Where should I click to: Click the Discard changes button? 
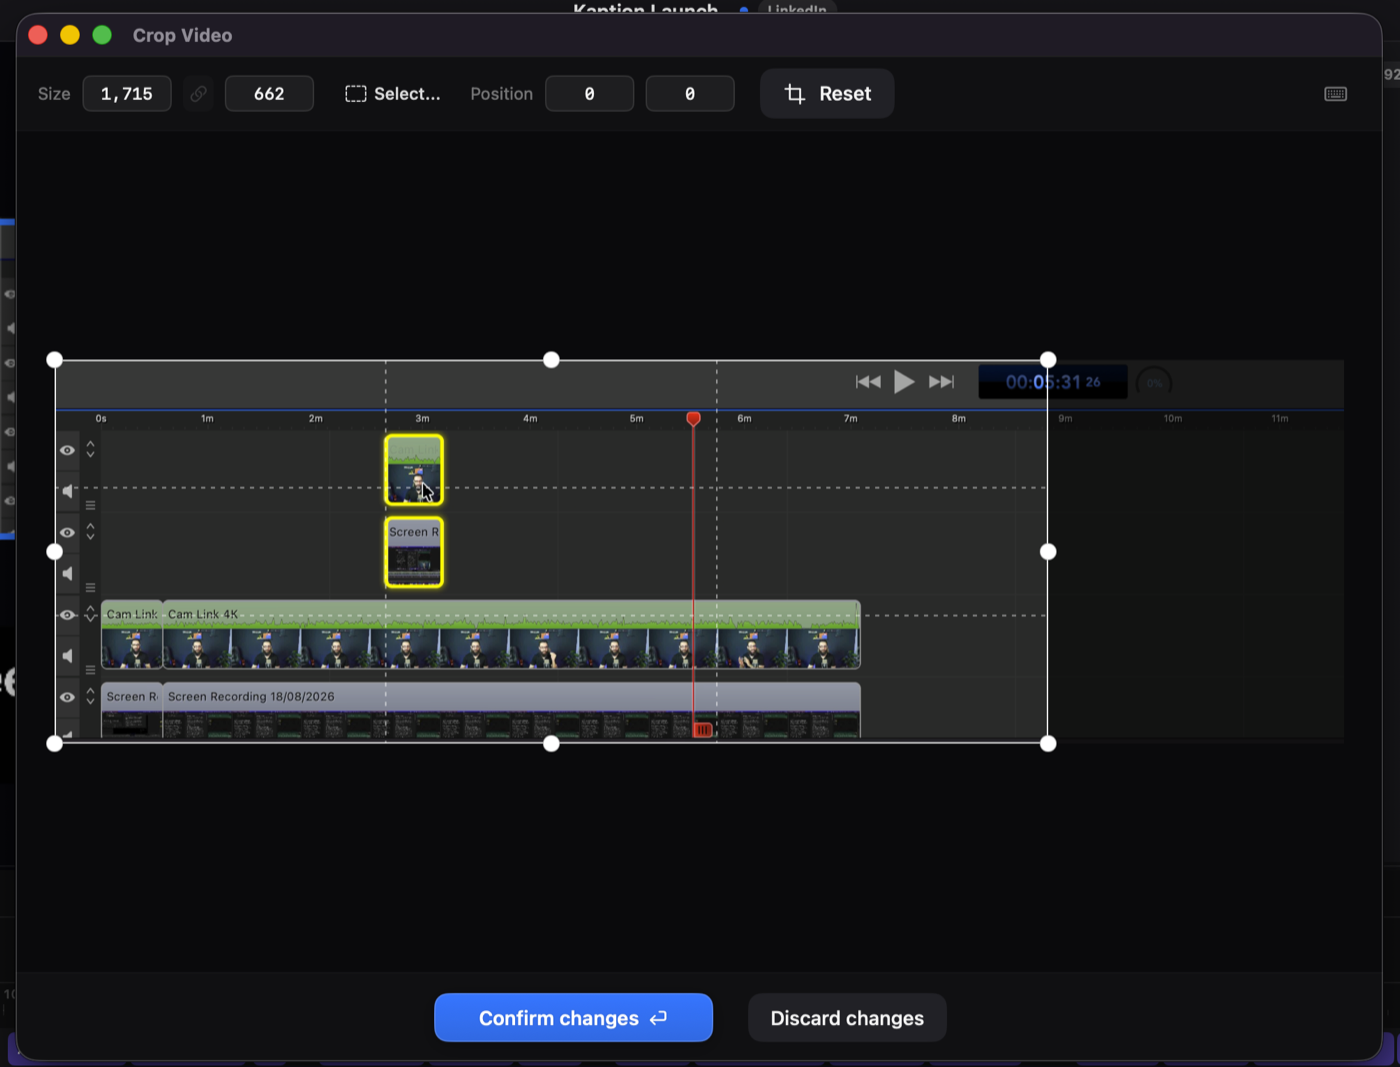tap(847, 1018)
